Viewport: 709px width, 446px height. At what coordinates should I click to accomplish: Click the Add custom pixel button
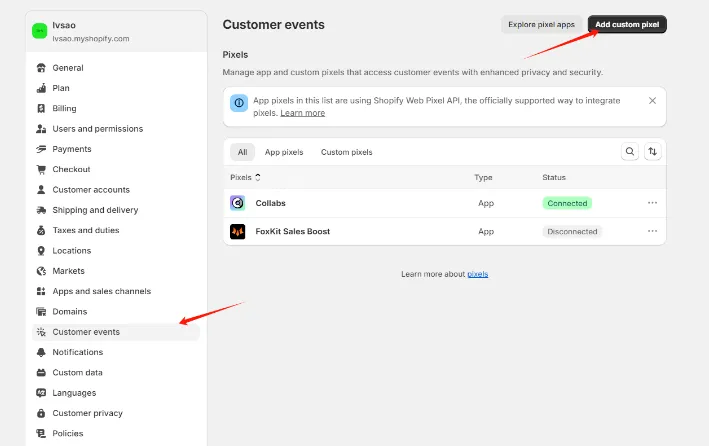[x=627, y=24]
